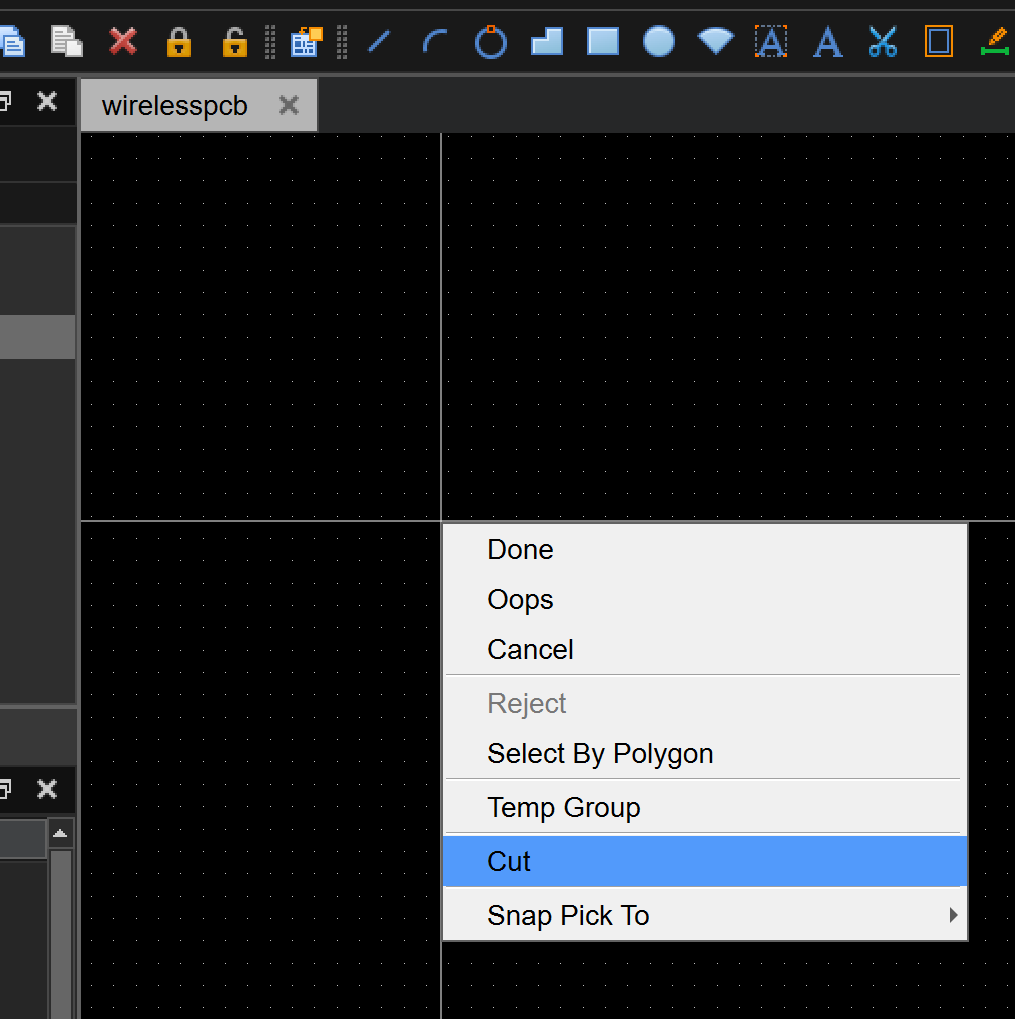Click the stair-step polygon shape icon

(x=547, y=42)
